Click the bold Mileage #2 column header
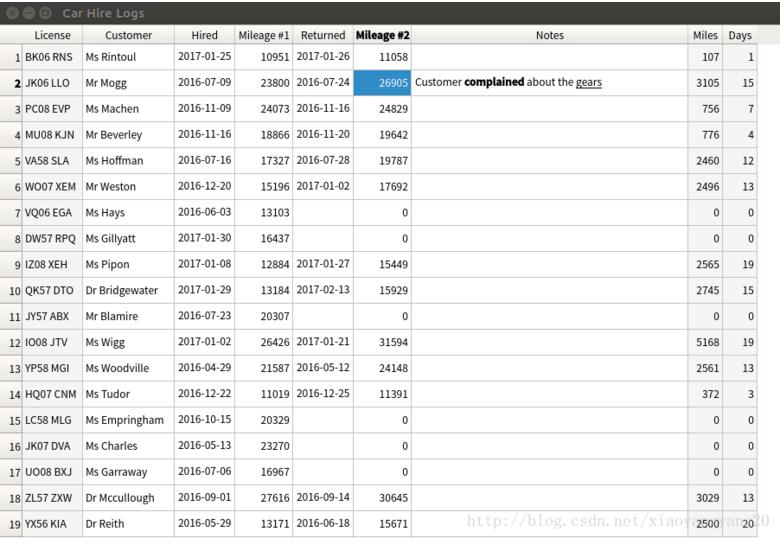This screenshot has height=544, width=780. 383,35
